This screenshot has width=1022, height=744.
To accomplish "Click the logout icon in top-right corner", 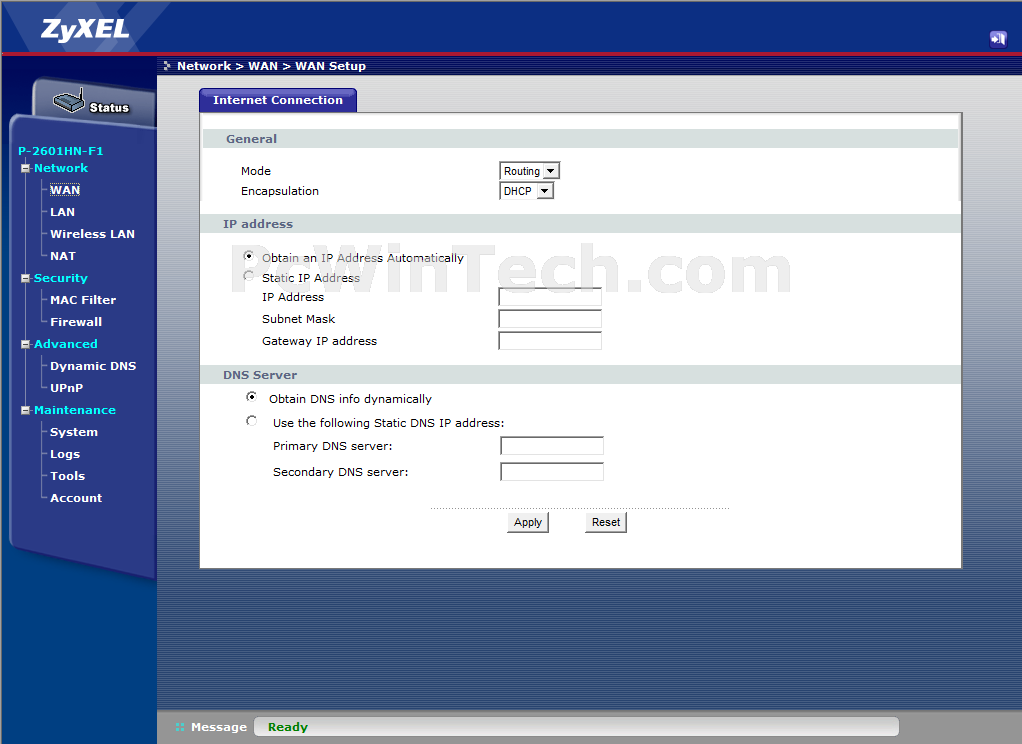I will 998,39.
